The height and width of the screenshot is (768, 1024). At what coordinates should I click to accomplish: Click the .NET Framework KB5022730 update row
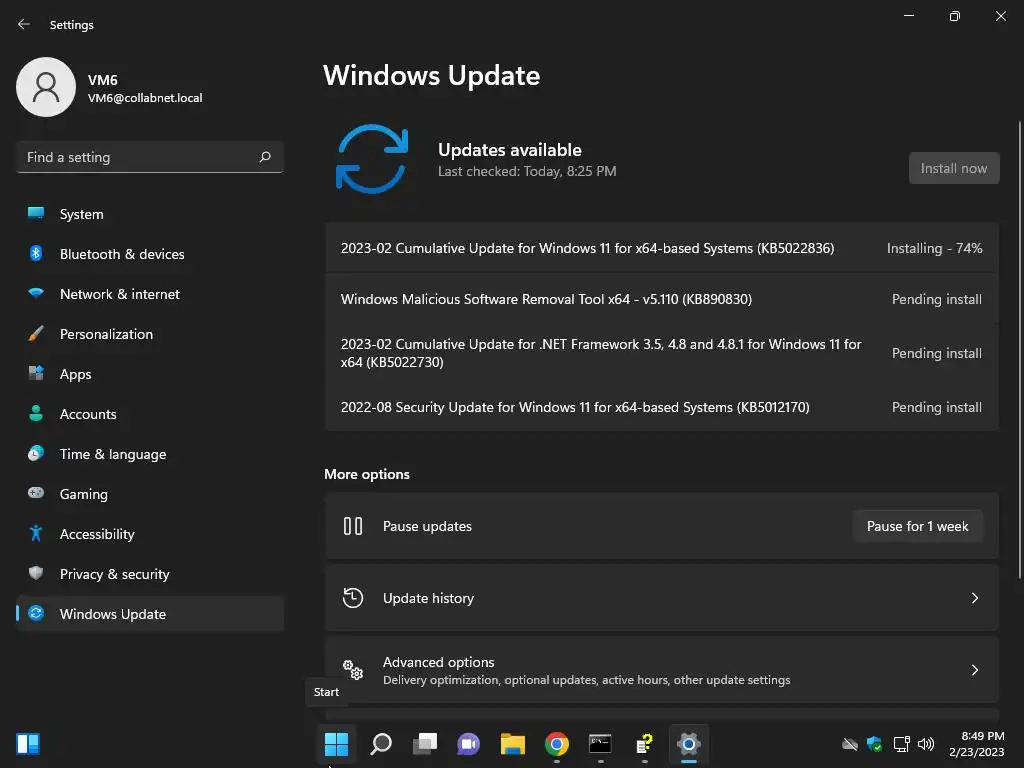(662, 353)
